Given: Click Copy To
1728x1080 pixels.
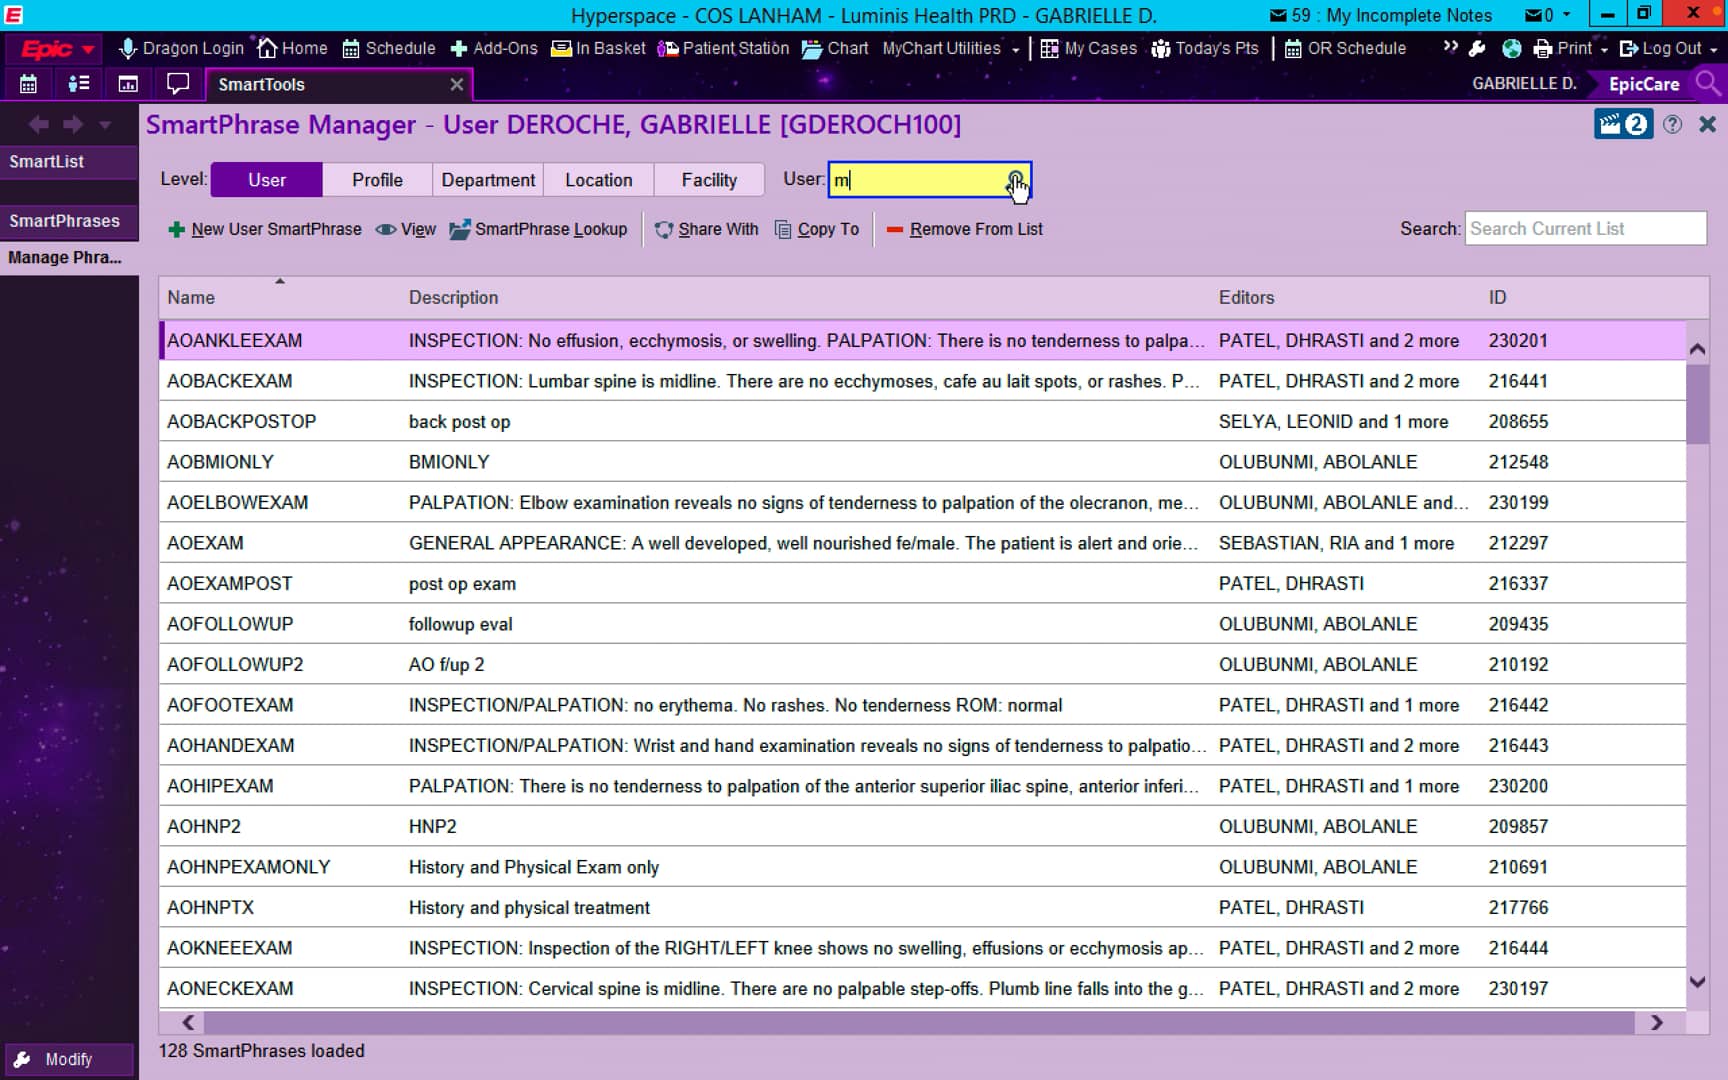Looking at the screenshot, I should (x=817, y=229).
